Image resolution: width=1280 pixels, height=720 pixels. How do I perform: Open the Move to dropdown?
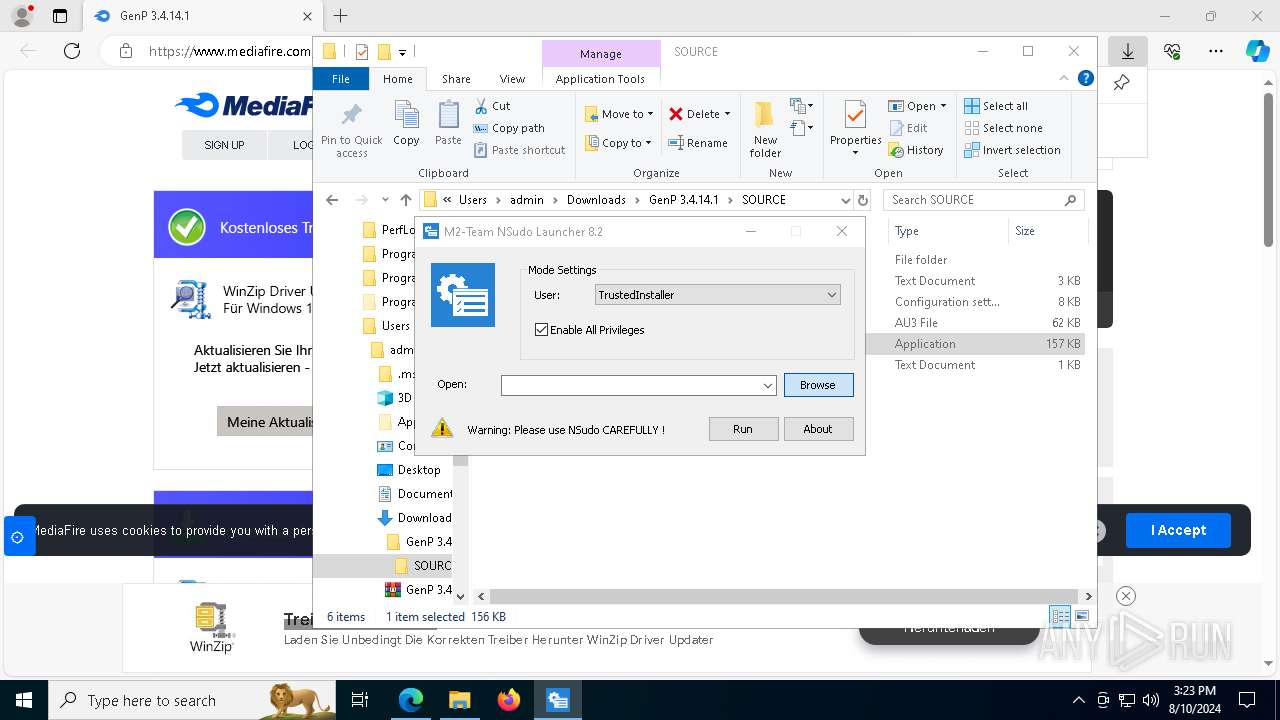click(619, 114)
